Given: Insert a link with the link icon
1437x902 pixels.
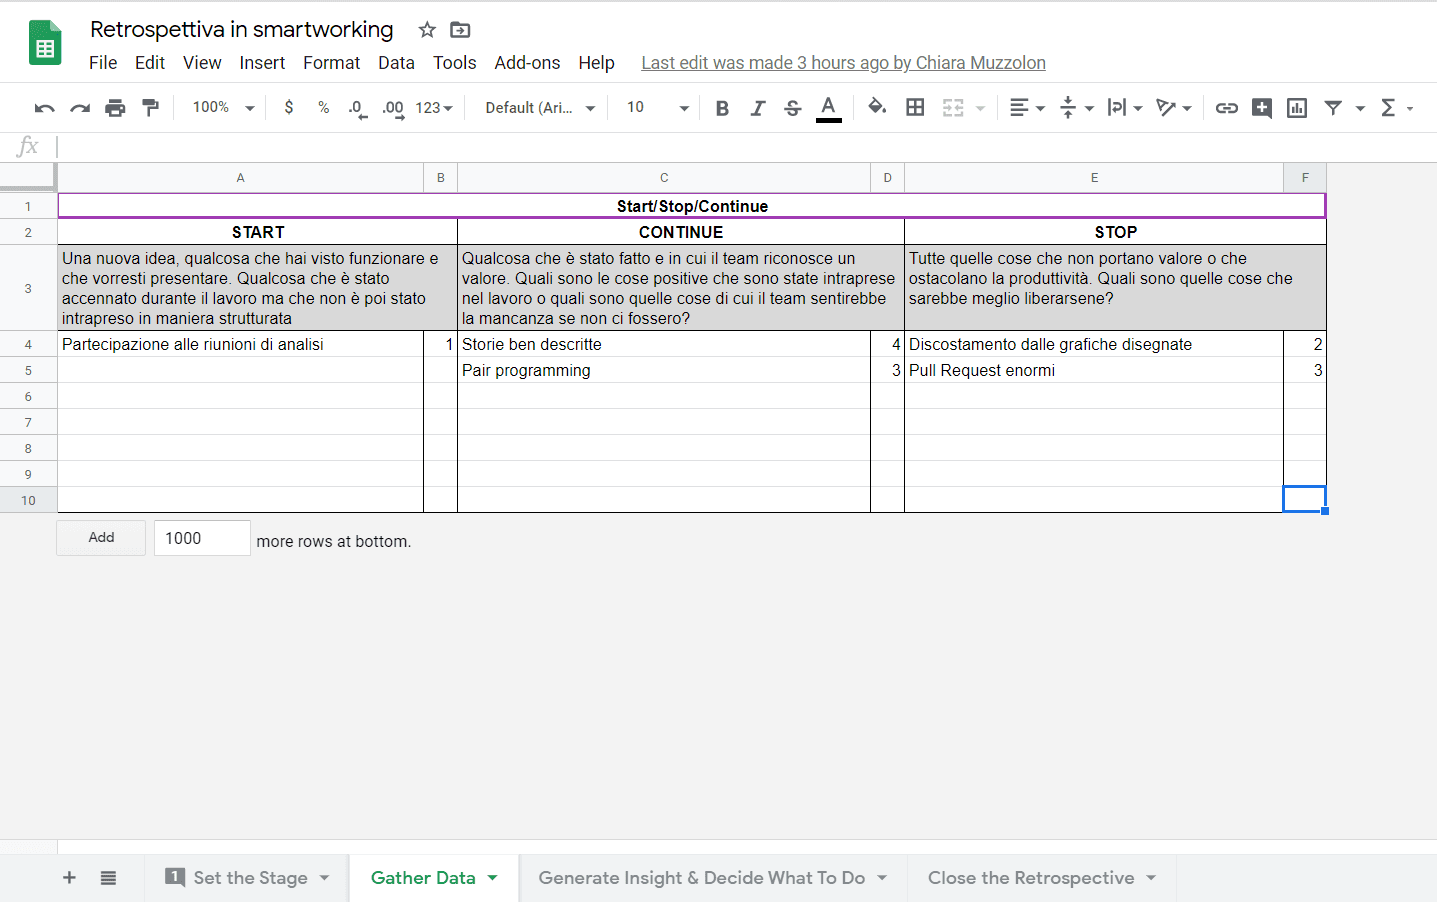Looking at the screenshot, I should click(x=1227, y=108).
